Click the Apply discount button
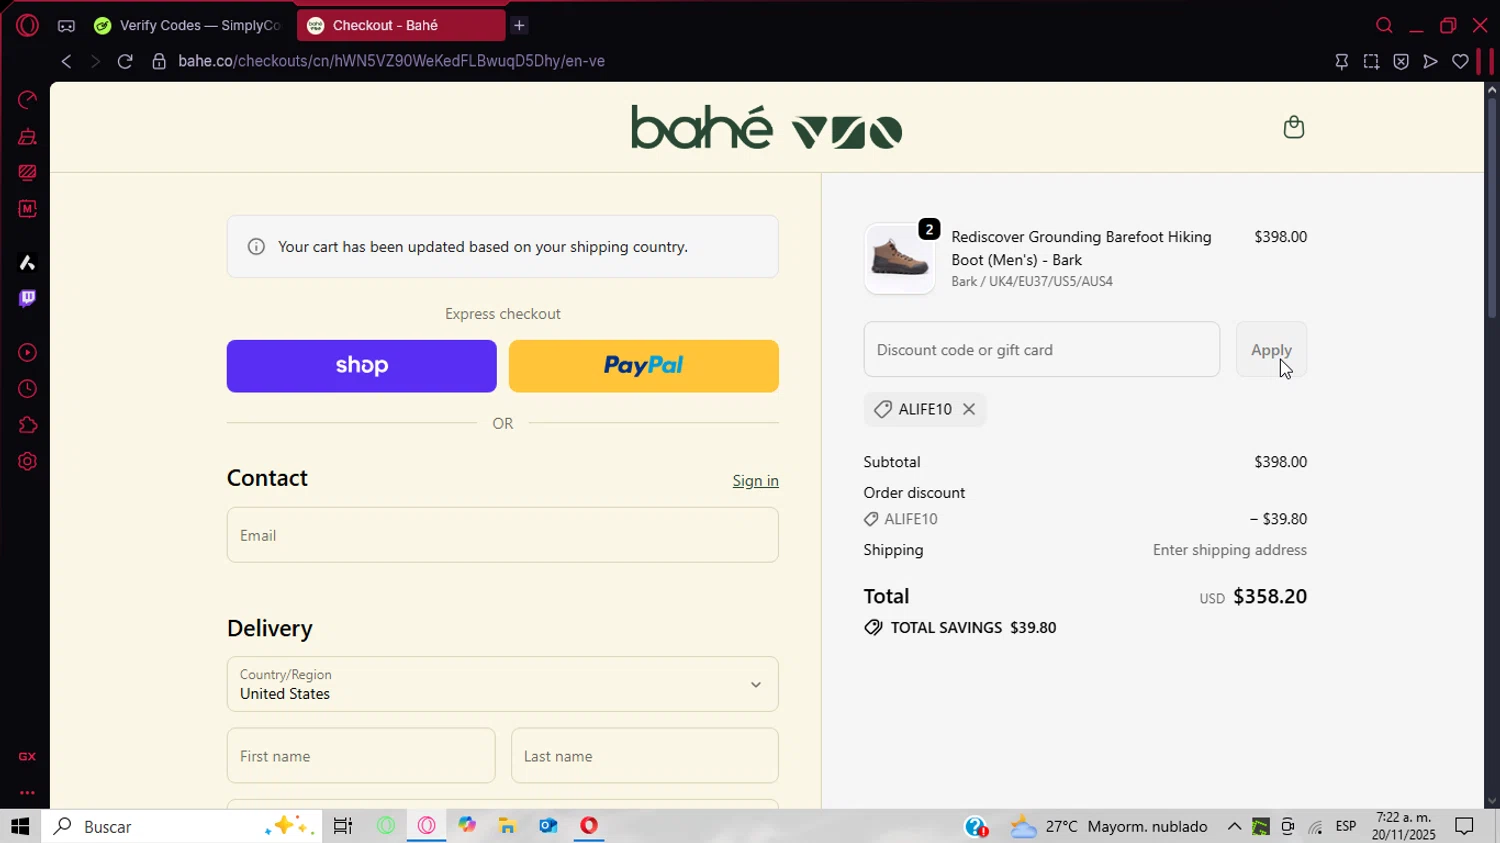 pyautogui.click(x=1272, y=350)
